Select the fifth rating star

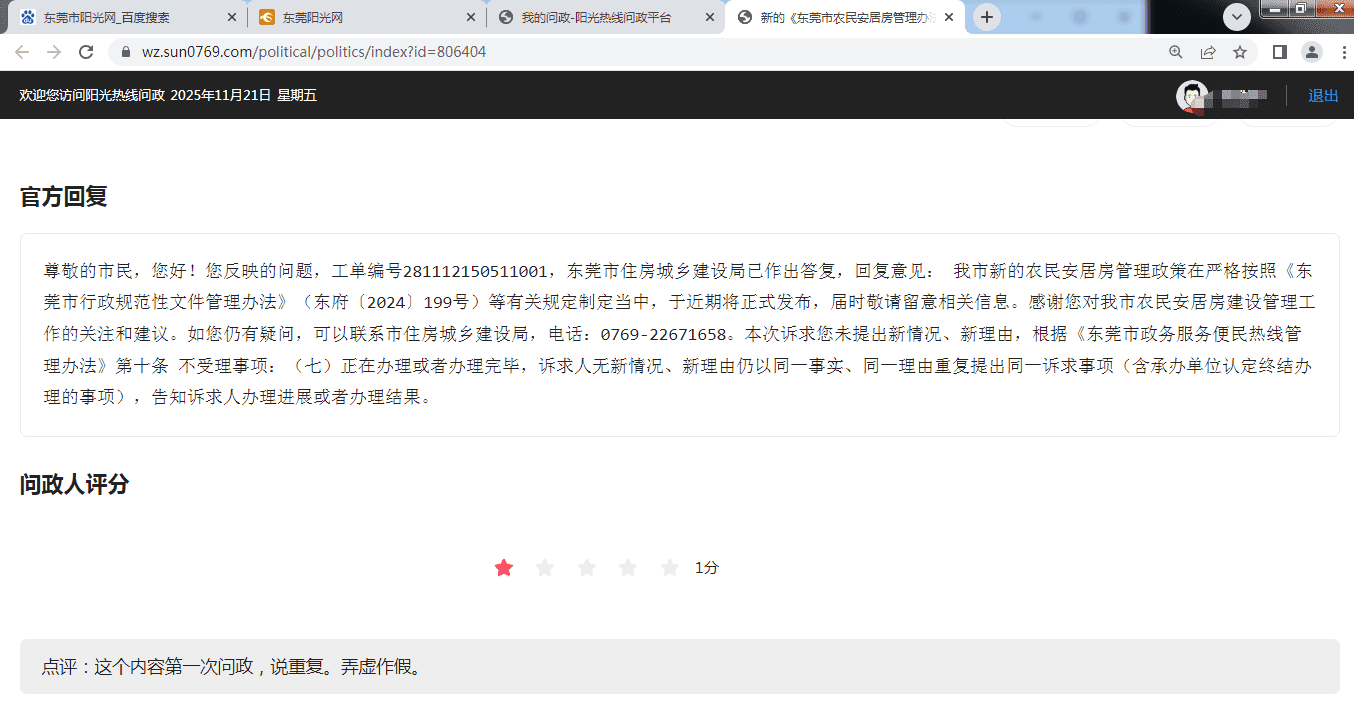[670, 568]
